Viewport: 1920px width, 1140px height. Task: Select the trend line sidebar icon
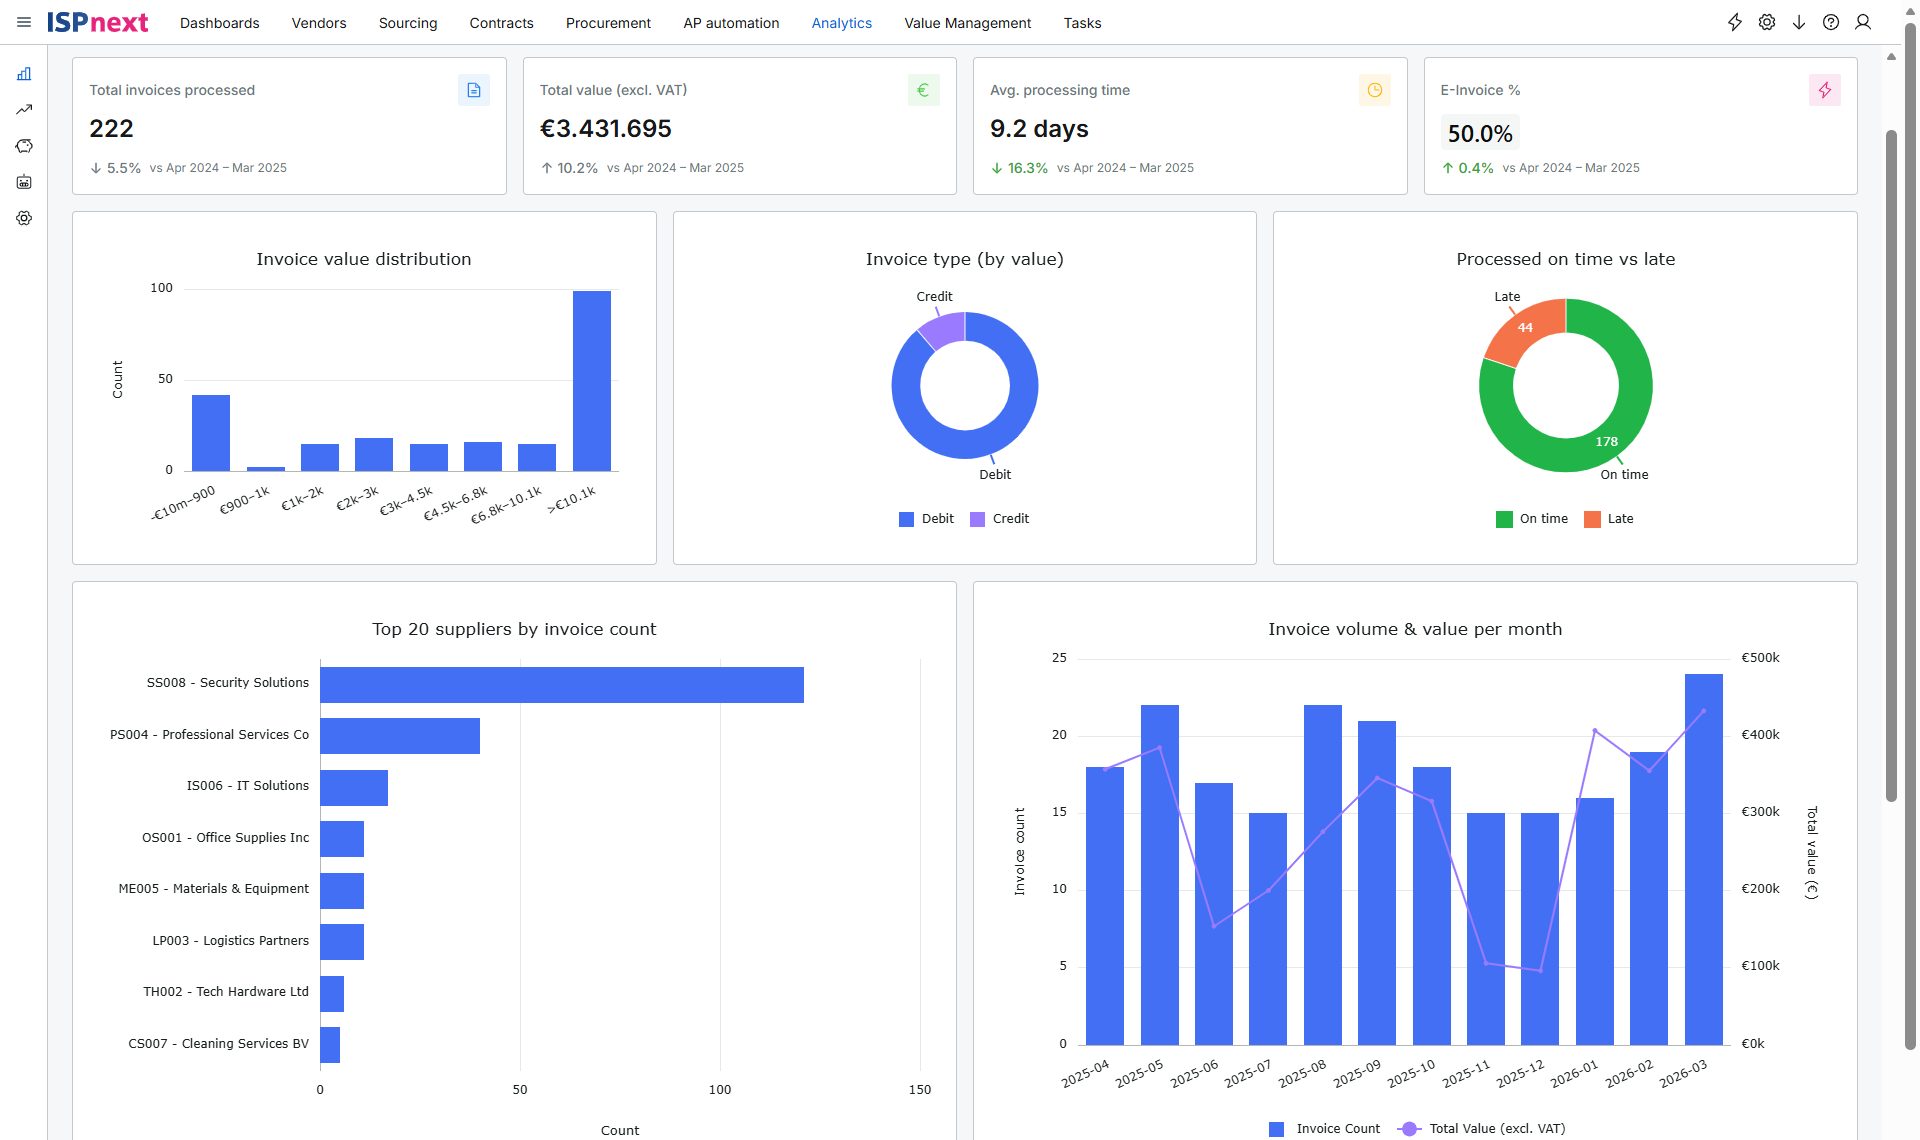coord(24,109)
